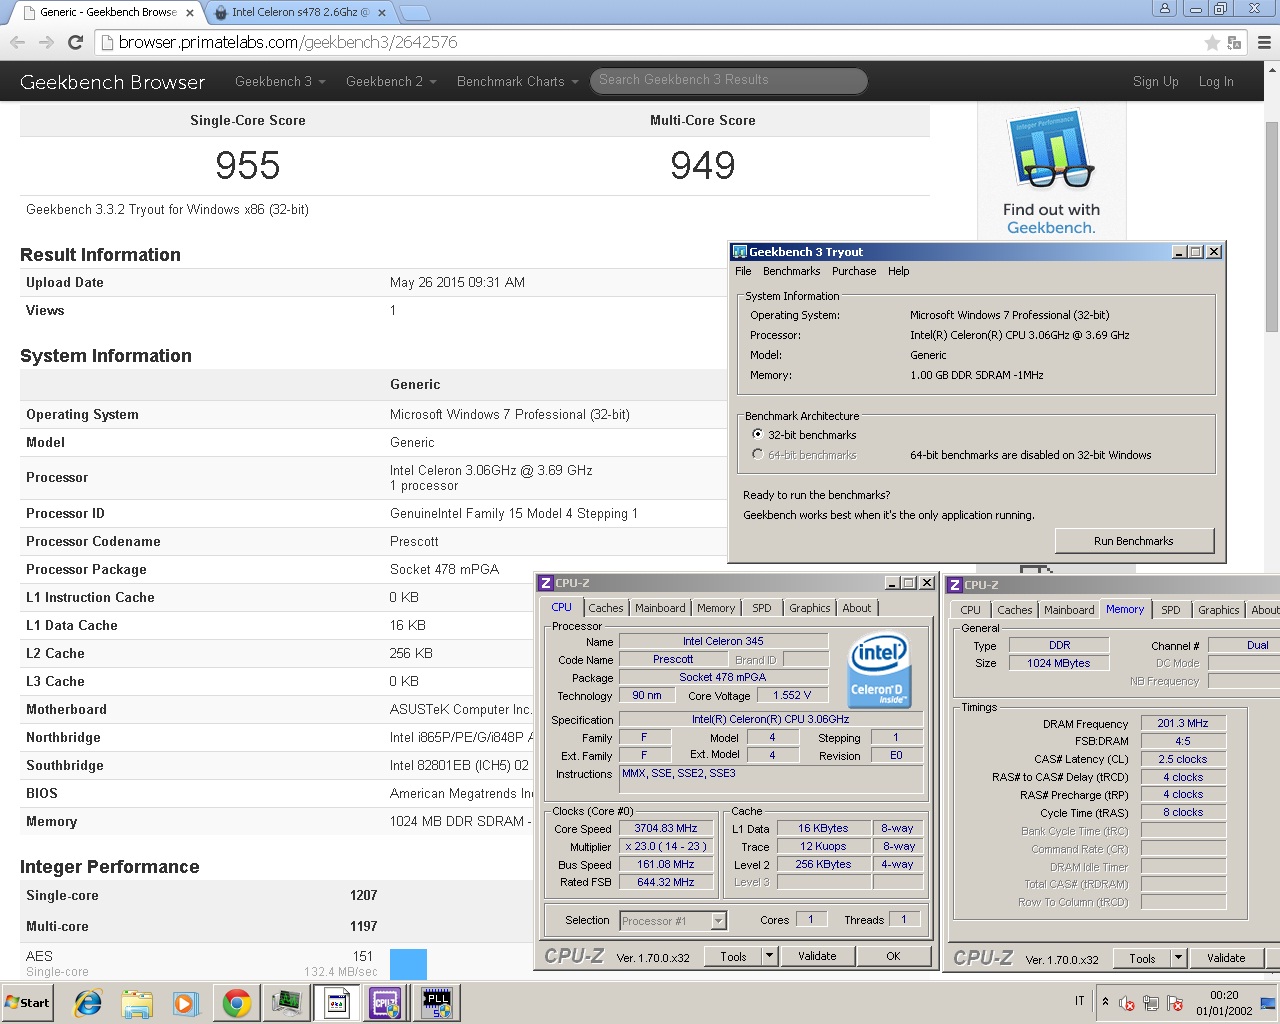Click Chrome's forward arrow
The image size is (1280, 1024).
(x=46, y=42)
